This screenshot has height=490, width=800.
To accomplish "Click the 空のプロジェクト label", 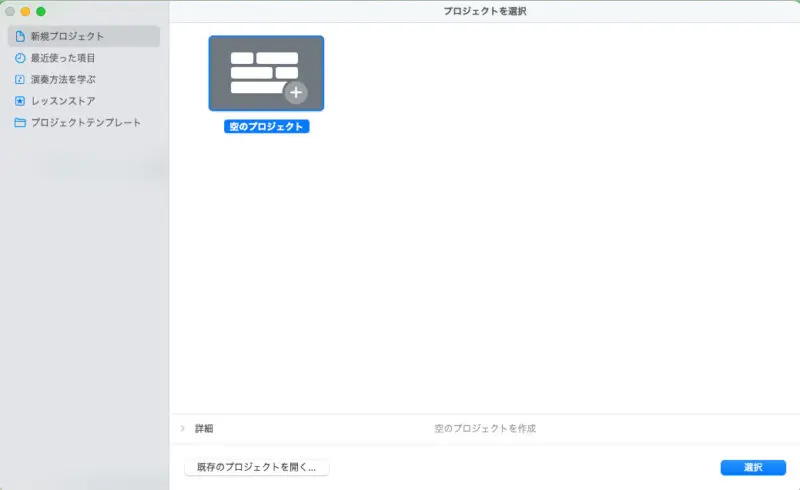I will [x=266, y=127].
